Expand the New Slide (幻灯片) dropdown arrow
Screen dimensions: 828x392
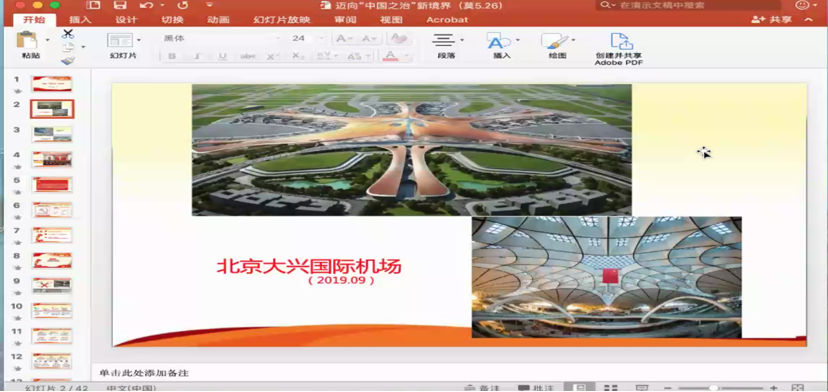pos(139,40)
